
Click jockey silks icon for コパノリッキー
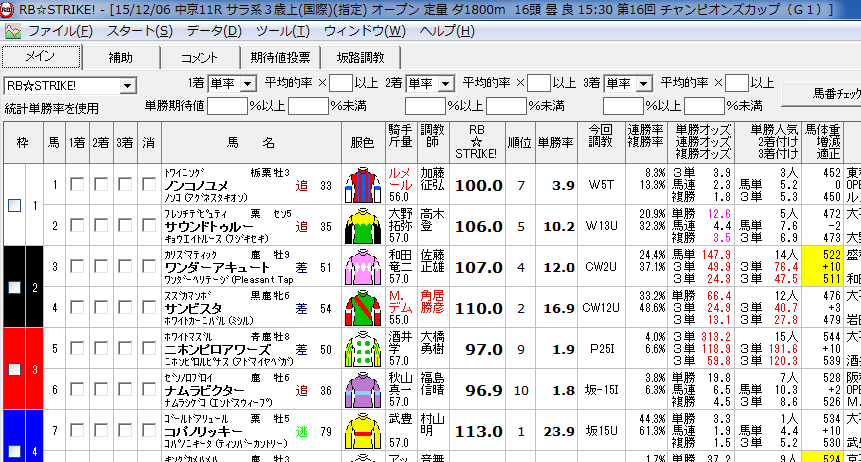(x=362, y=431)
